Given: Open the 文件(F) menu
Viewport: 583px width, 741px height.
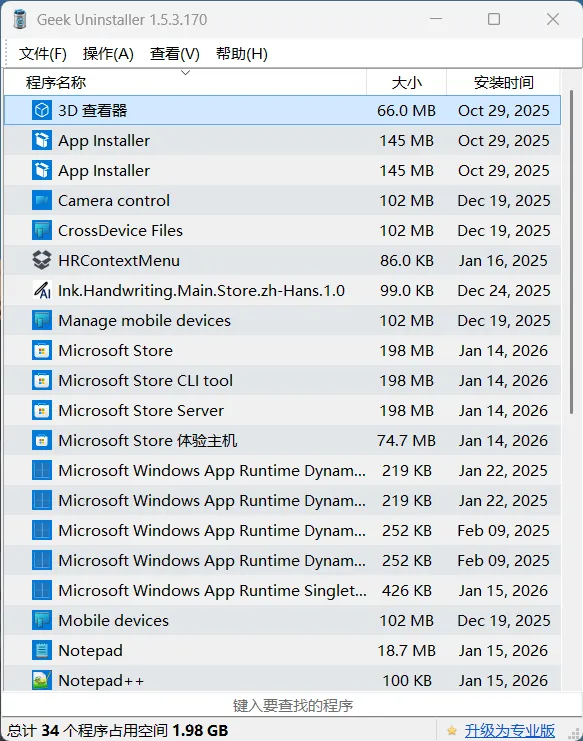Looking at the screenshot, I should click(43, 54).
